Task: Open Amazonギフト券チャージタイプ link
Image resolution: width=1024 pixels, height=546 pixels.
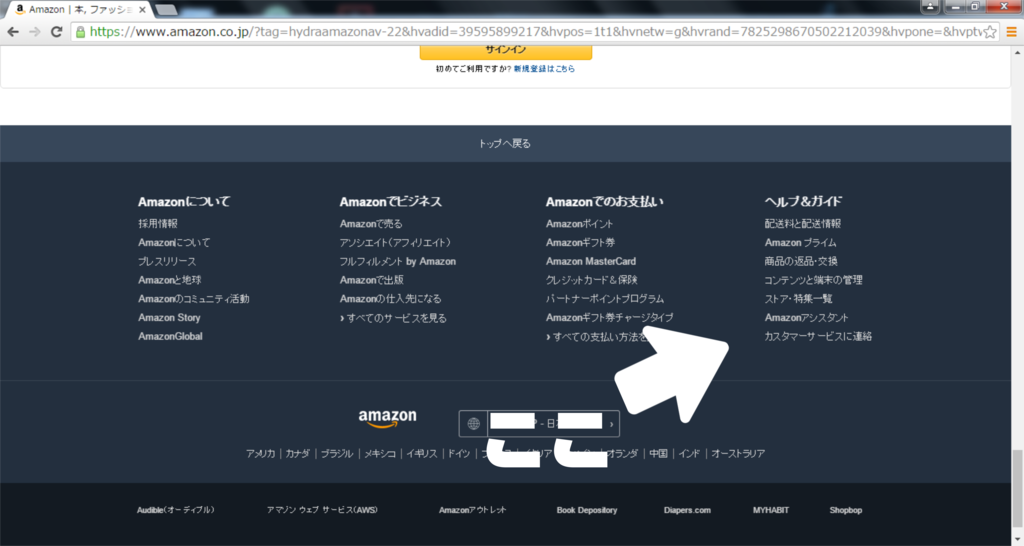Action: click(x=609, y=317)
